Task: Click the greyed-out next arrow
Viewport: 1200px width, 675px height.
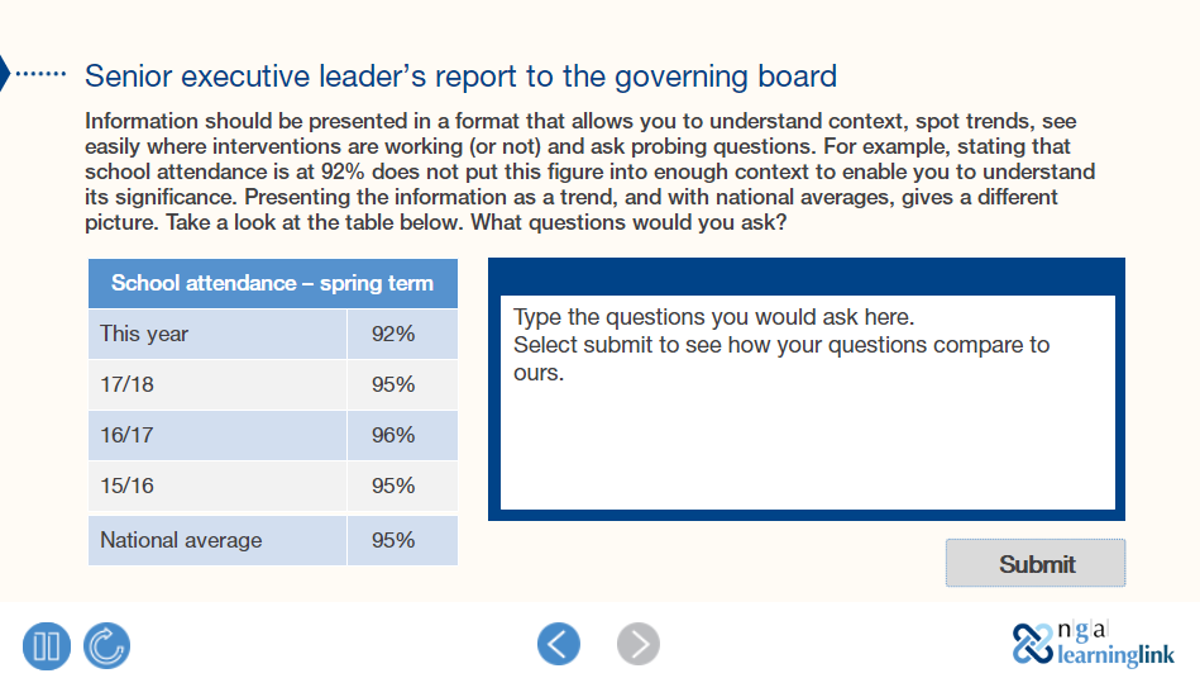Action: point(638,644)
